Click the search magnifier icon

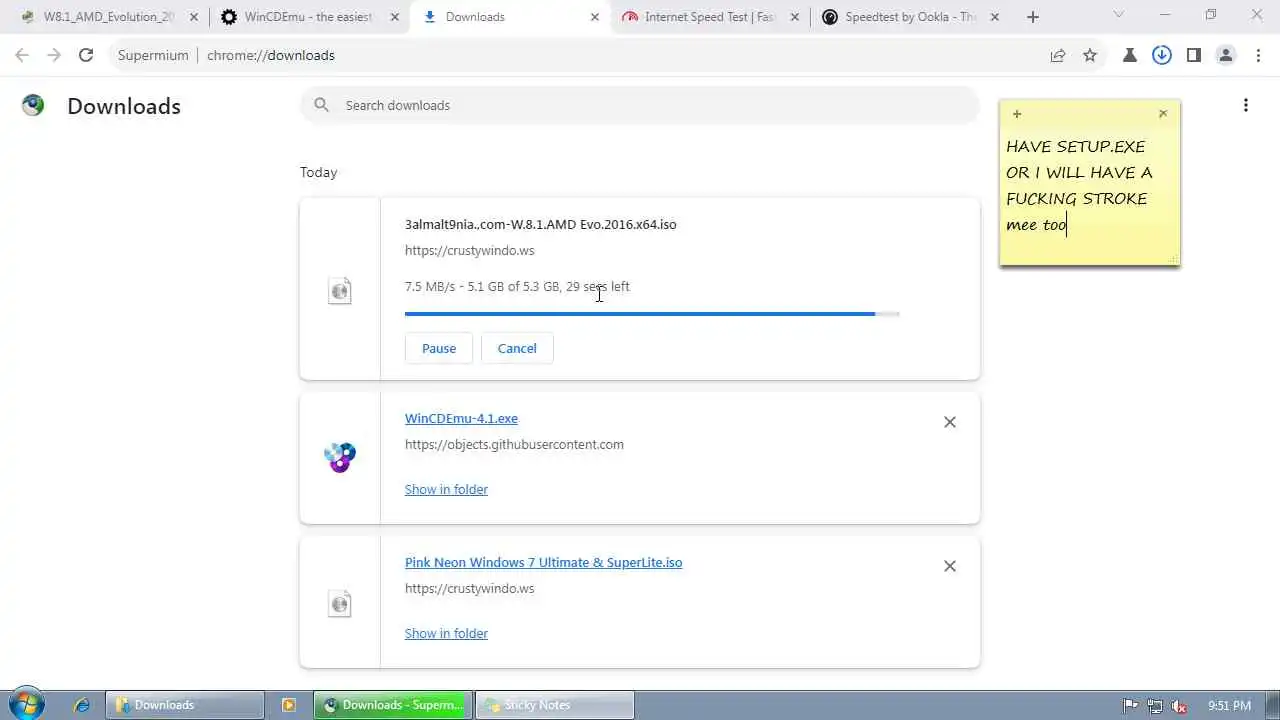(x=321, y=105)
